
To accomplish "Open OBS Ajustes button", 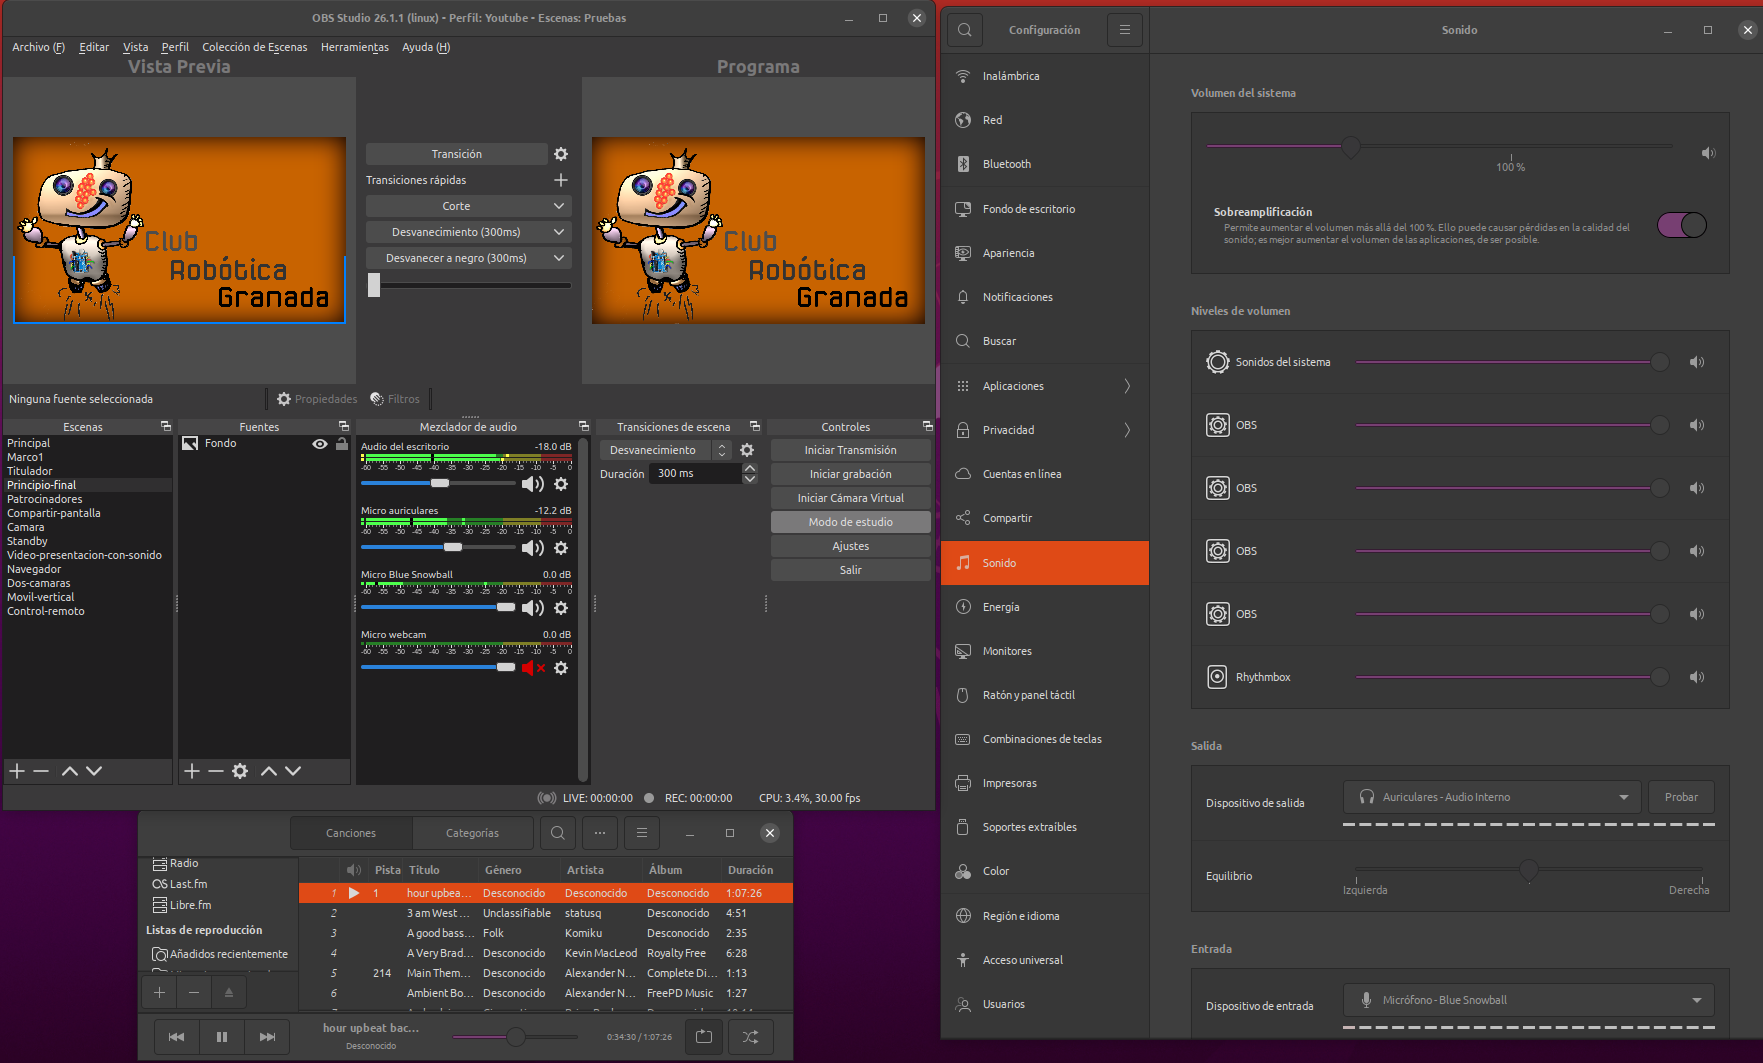I will [x=851, y=546].
